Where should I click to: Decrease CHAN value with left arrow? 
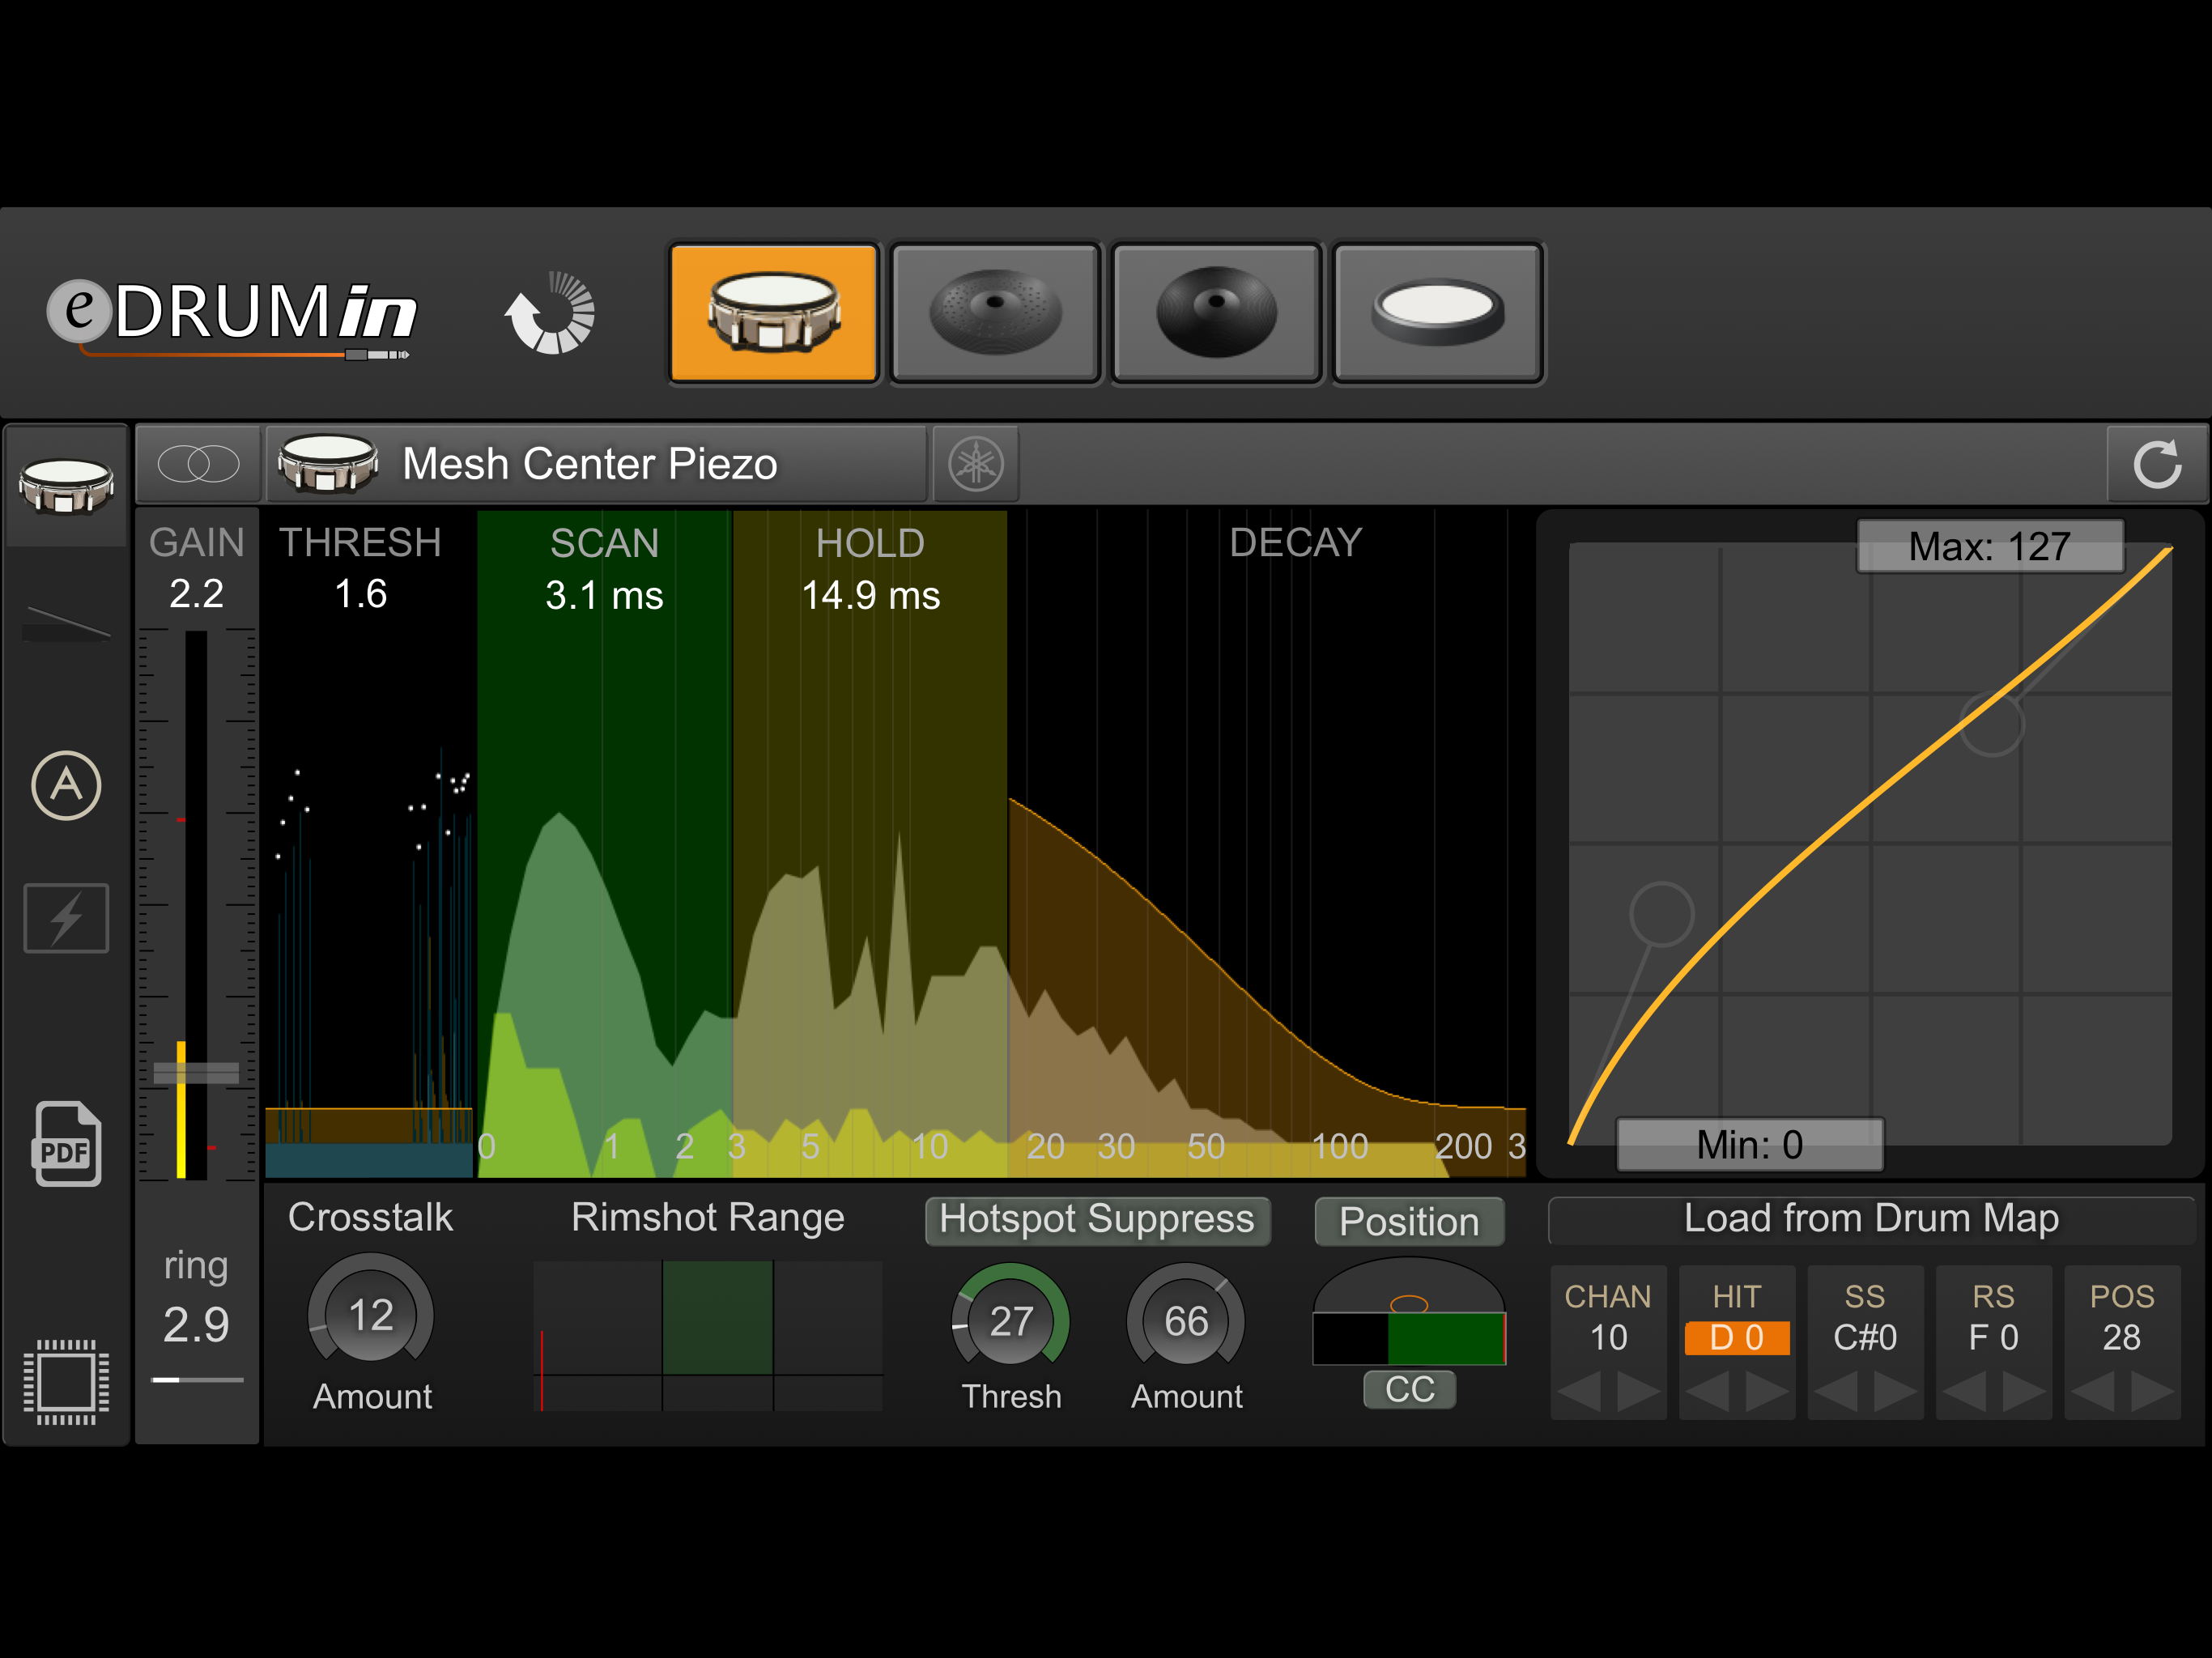1579,1391
